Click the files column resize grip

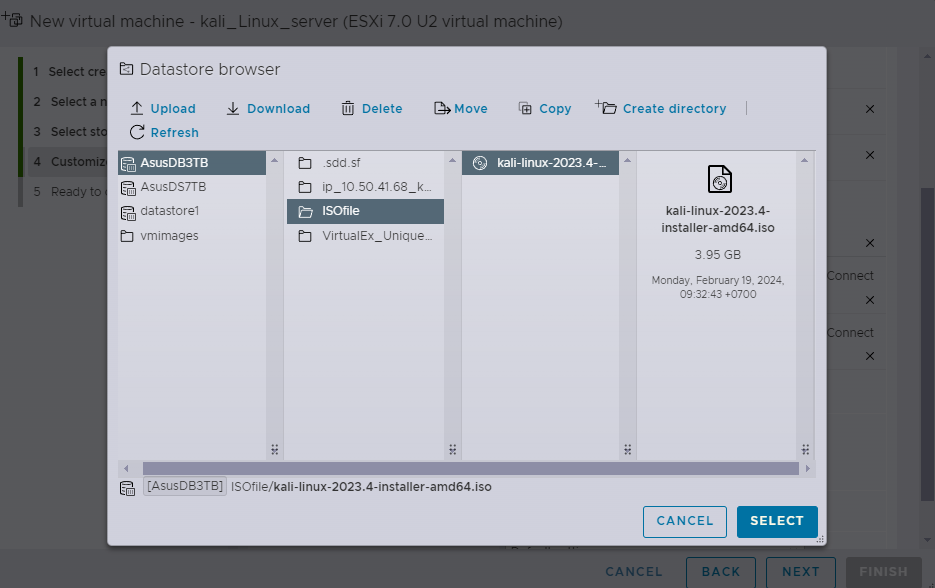627,450
